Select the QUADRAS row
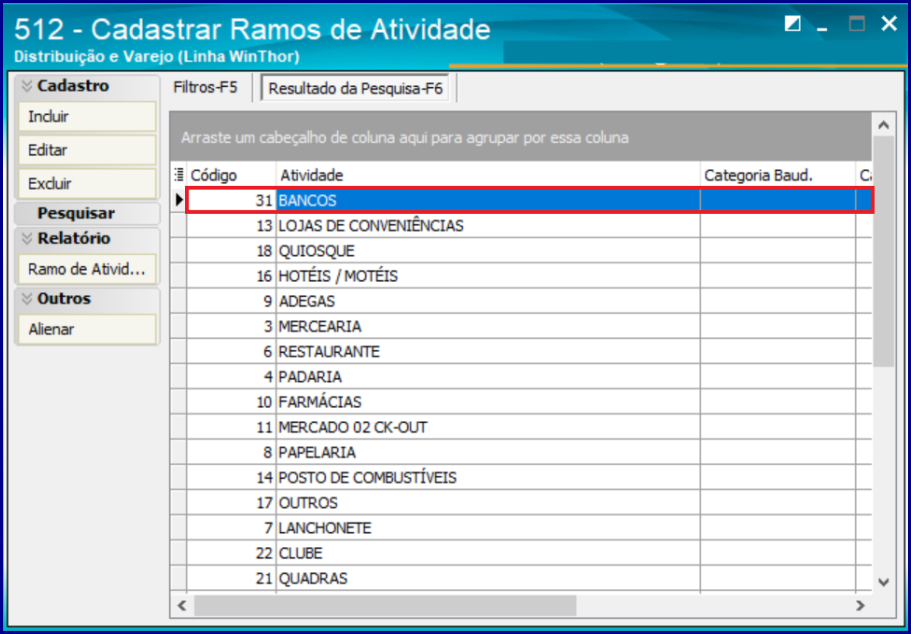Viewport: 911px width, 634px height. point(529,578)
